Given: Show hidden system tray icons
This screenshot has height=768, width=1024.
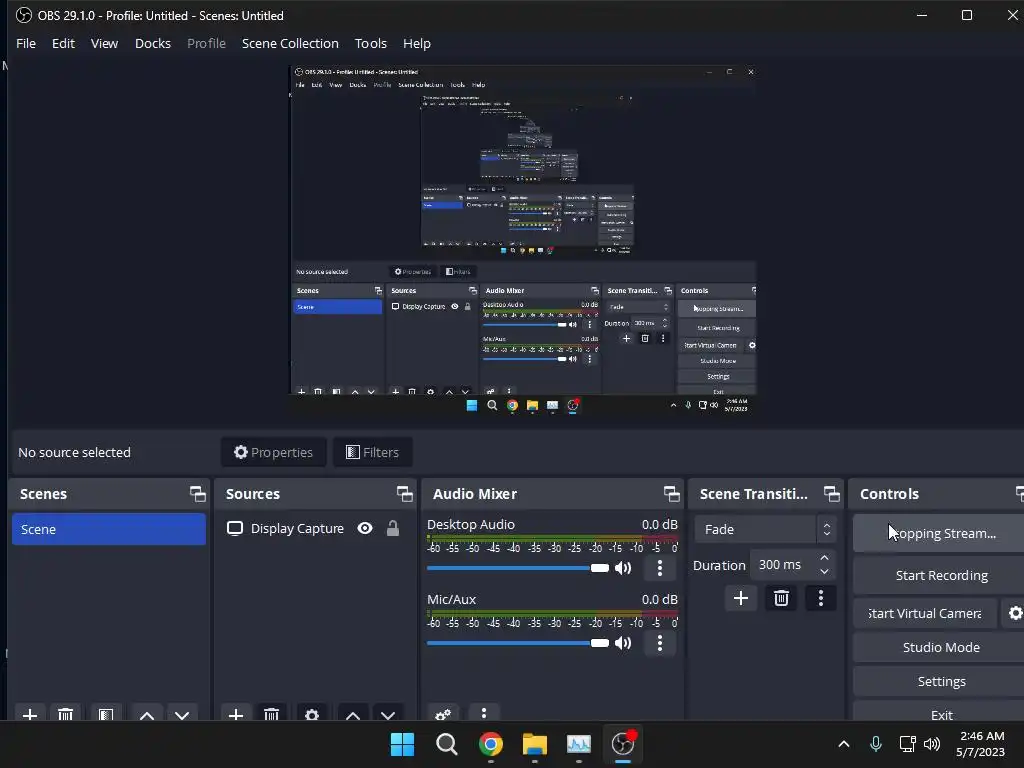Looking at the screenshot, I should coord(844,744).
